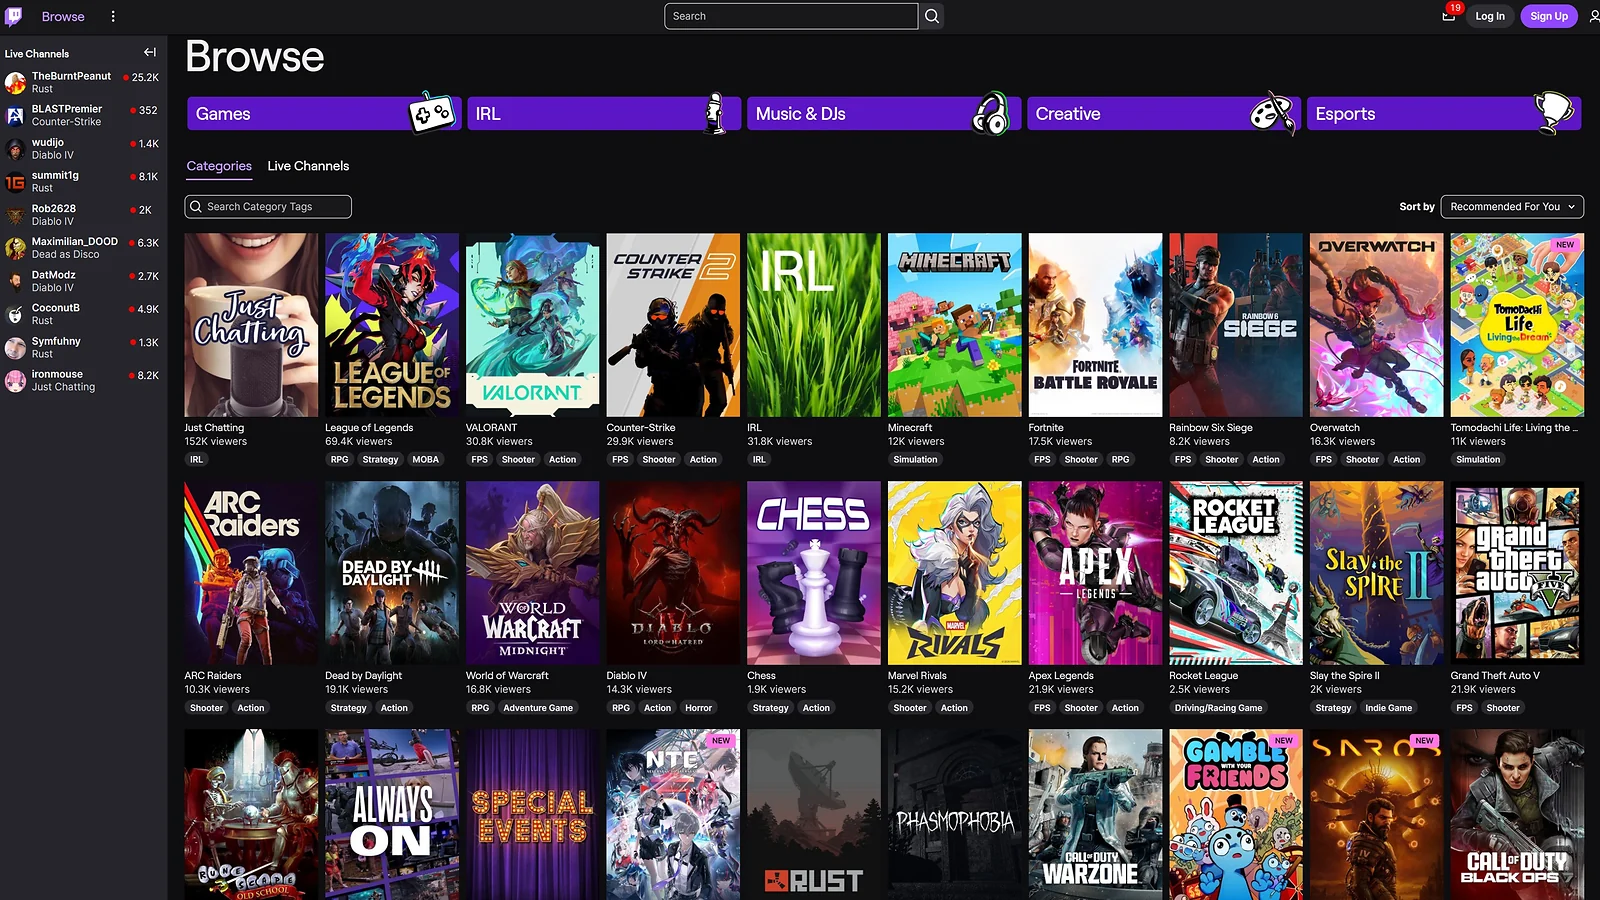Open the League of Legends cover art
Image resolution: width=1600 pixels, height=900 pixels.
(392, 325)
